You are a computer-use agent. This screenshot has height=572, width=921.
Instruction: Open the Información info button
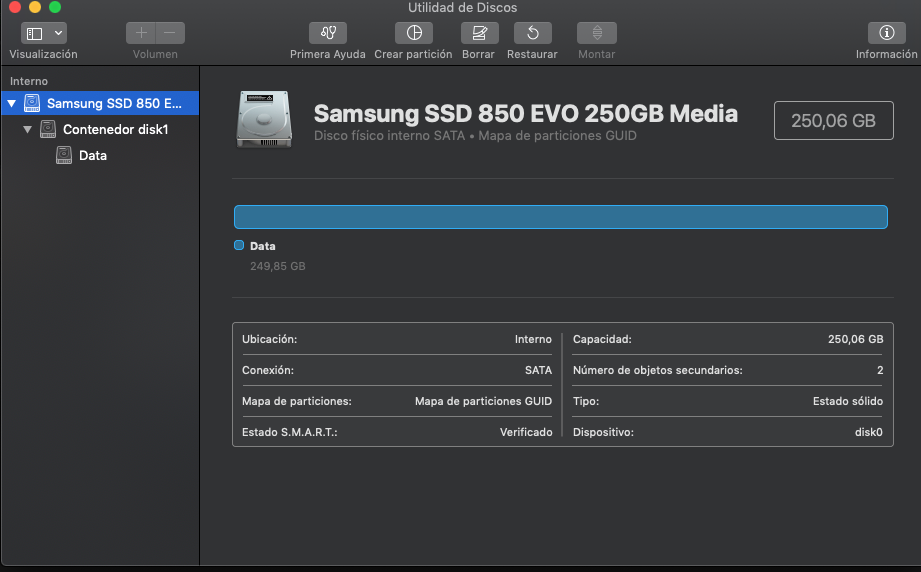click(x=886, y=33)
